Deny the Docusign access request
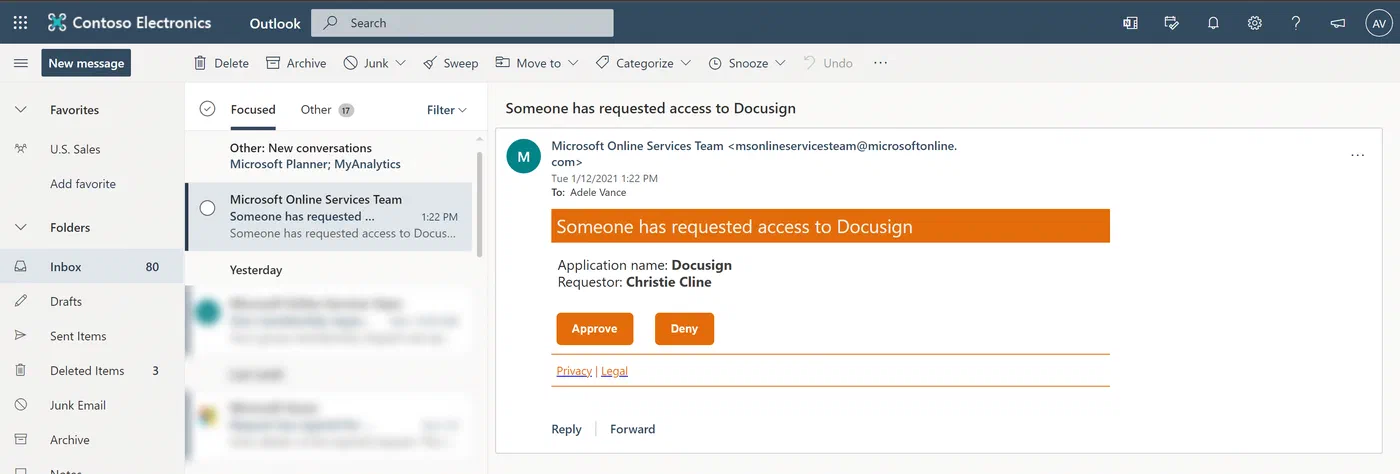Screen dimensions: 1400x474 [x=684, y=329]
